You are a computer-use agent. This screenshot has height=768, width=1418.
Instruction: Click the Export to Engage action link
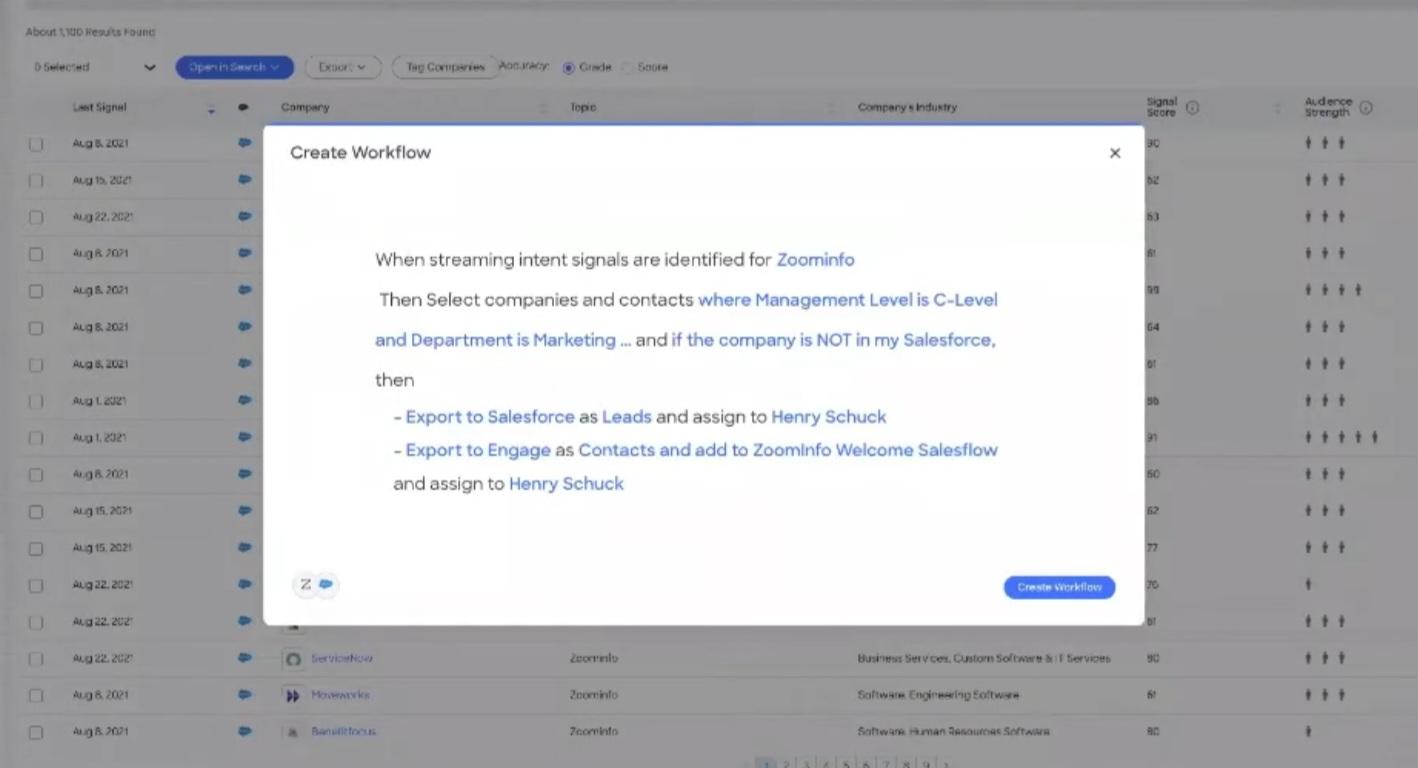pyautogui.click(x=478, y=450)
